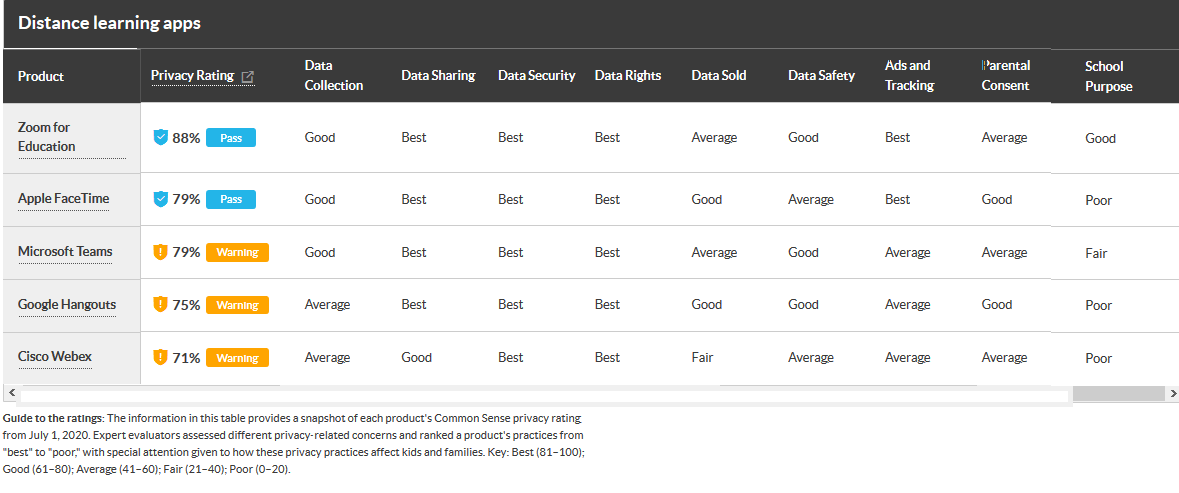1179x493 pixels.
Task: Open the Zoom for Education product link
Action: (47, 137)
